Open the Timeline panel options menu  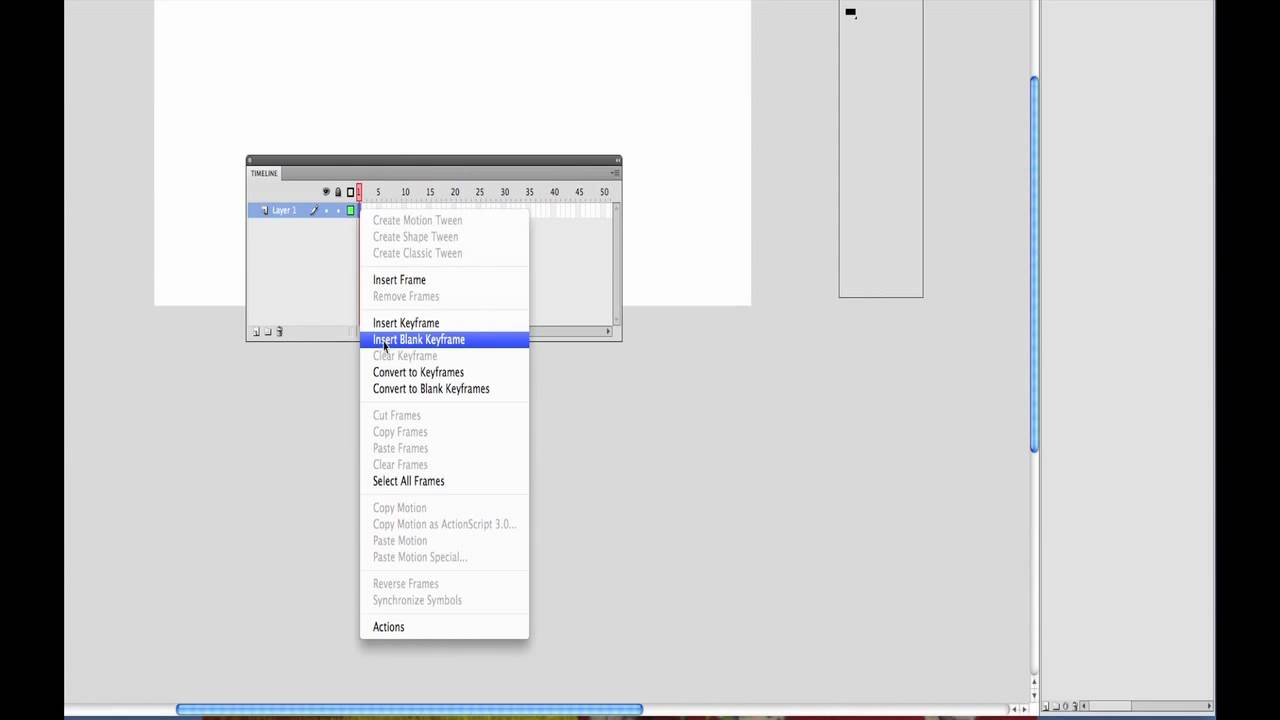click(x=615, y=173)
